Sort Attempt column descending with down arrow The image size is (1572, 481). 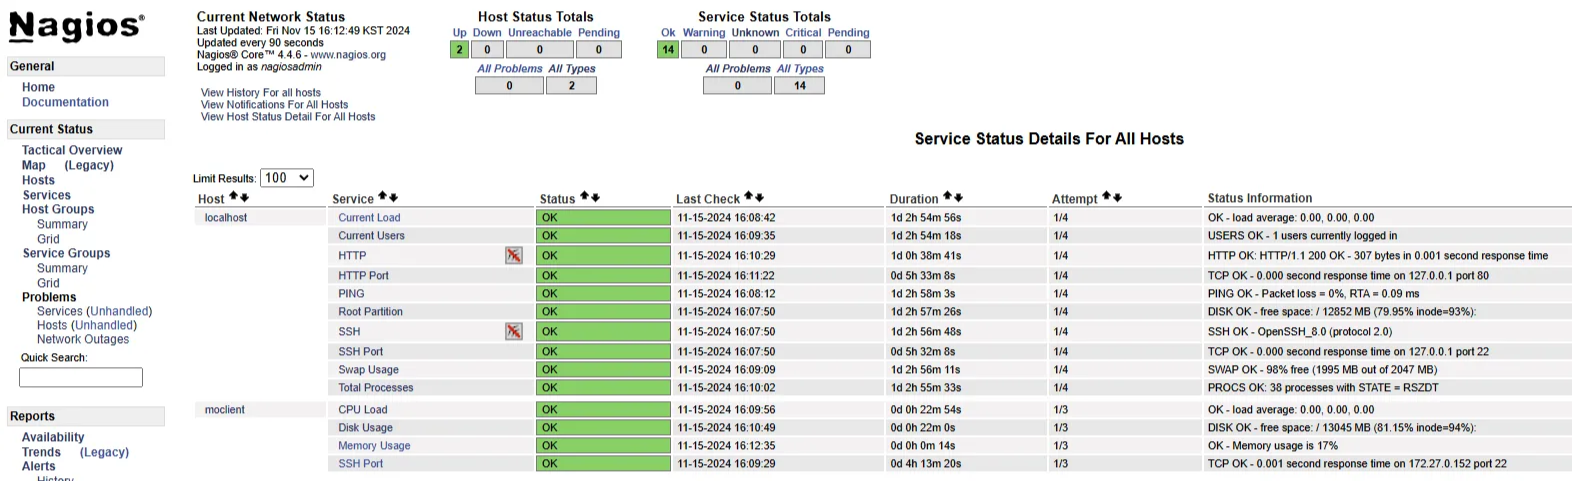point(1117,197)
